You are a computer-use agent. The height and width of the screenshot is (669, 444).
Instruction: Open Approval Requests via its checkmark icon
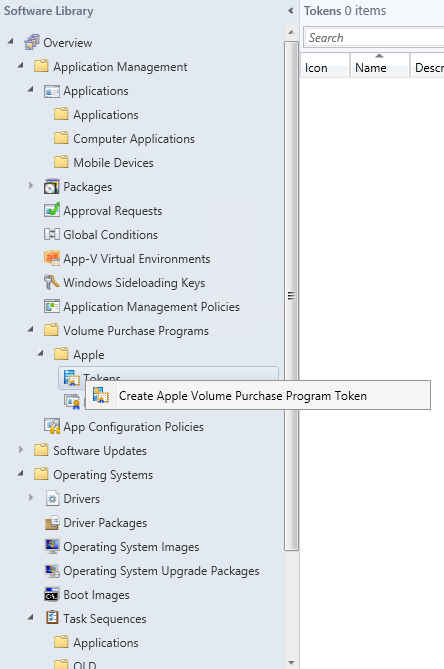(52, 211)
